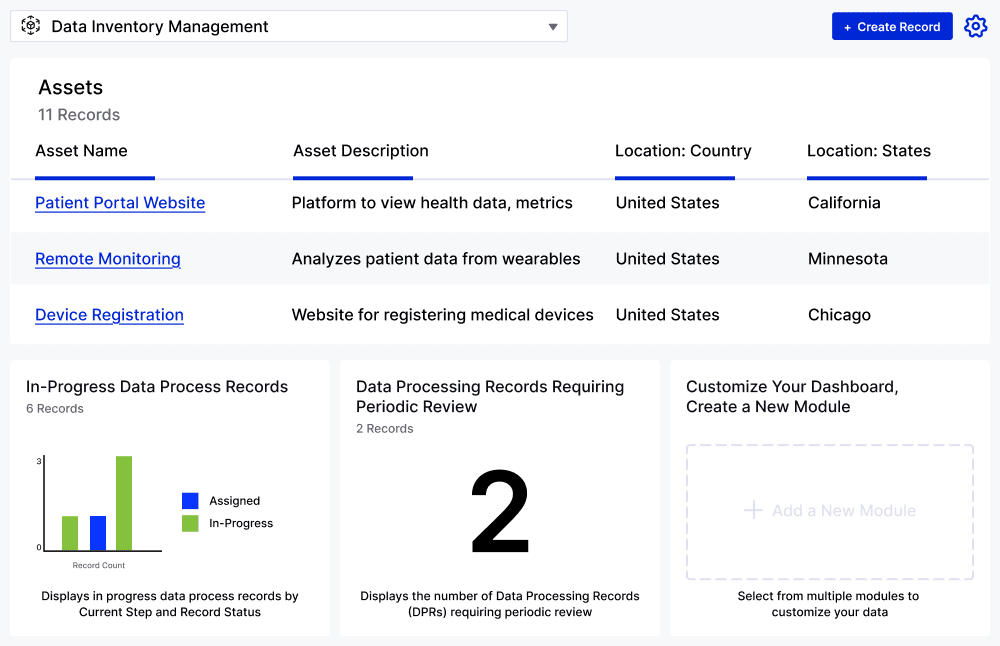Click the tallest green In-Progress bar

point(123,500)
